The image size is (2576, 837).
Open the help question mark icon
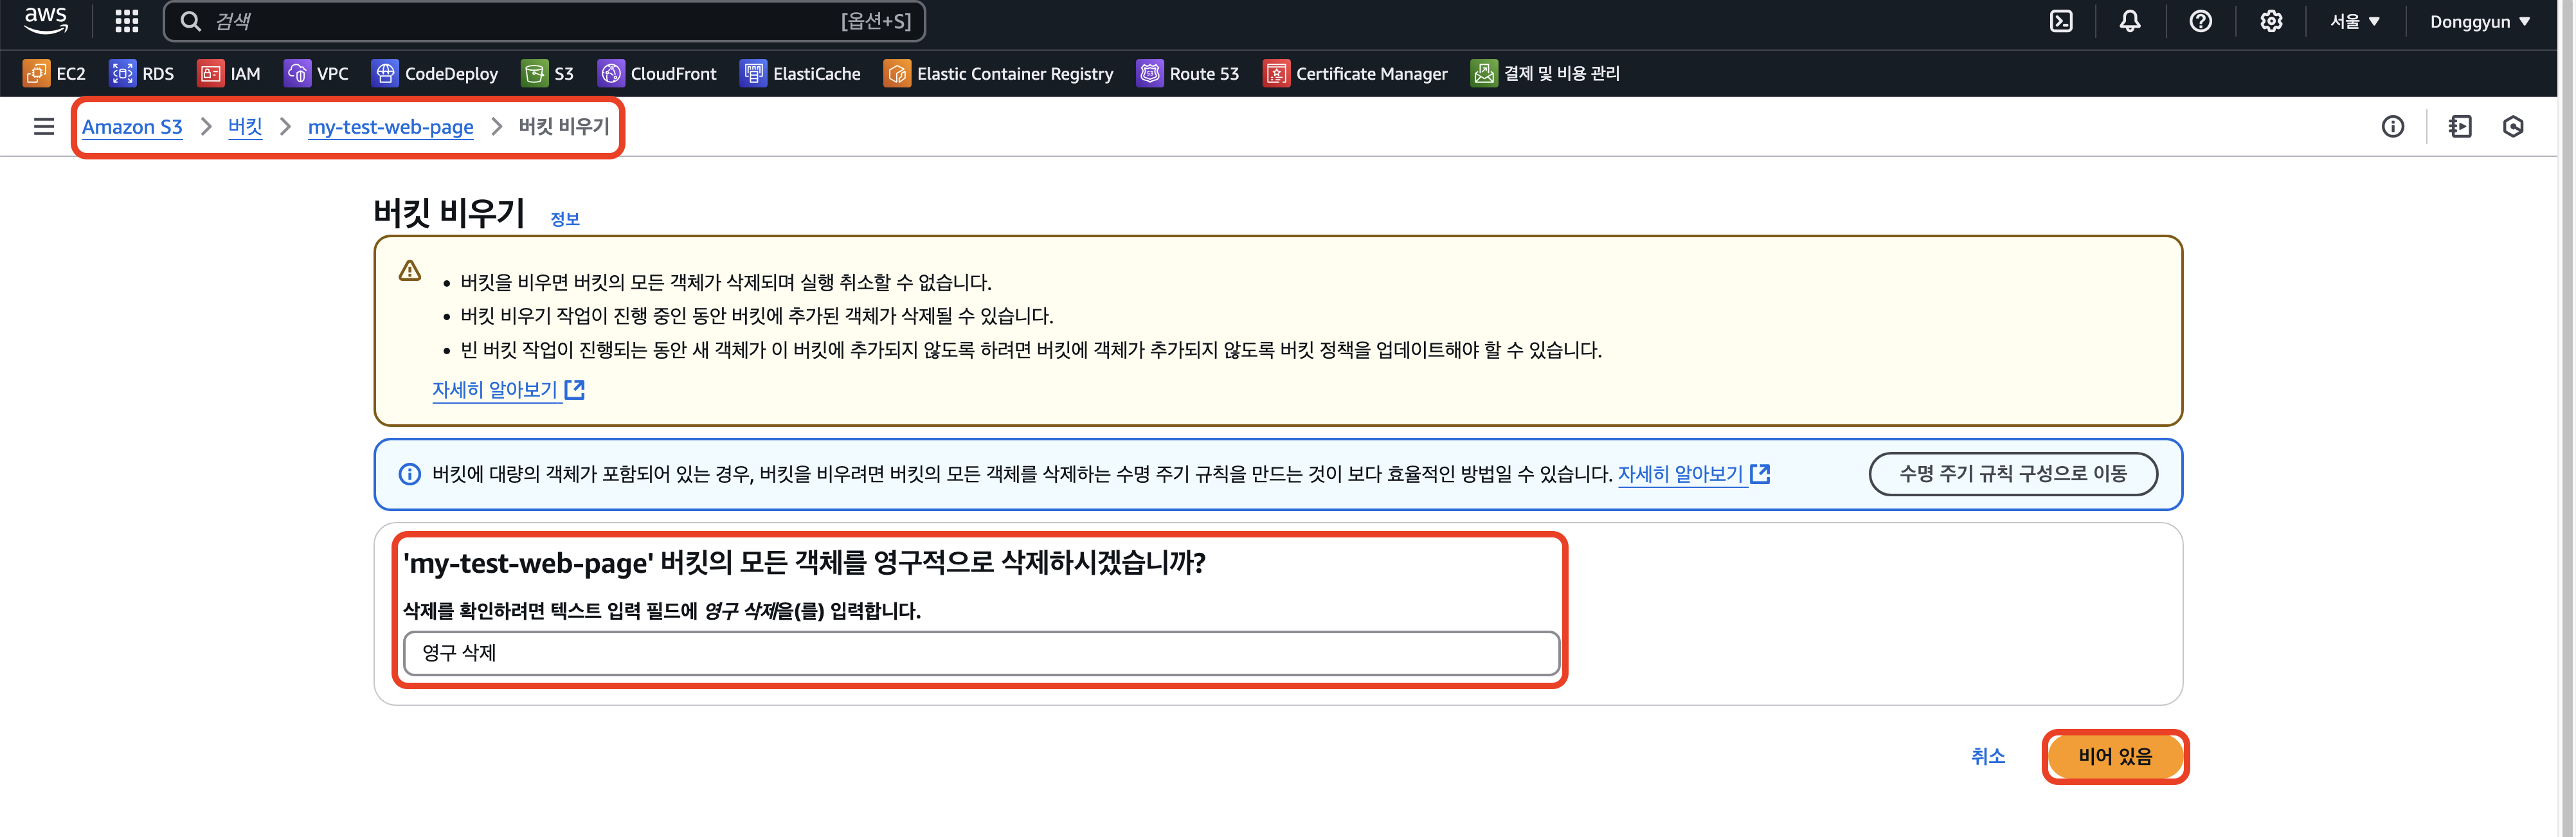coord(2200,21)
